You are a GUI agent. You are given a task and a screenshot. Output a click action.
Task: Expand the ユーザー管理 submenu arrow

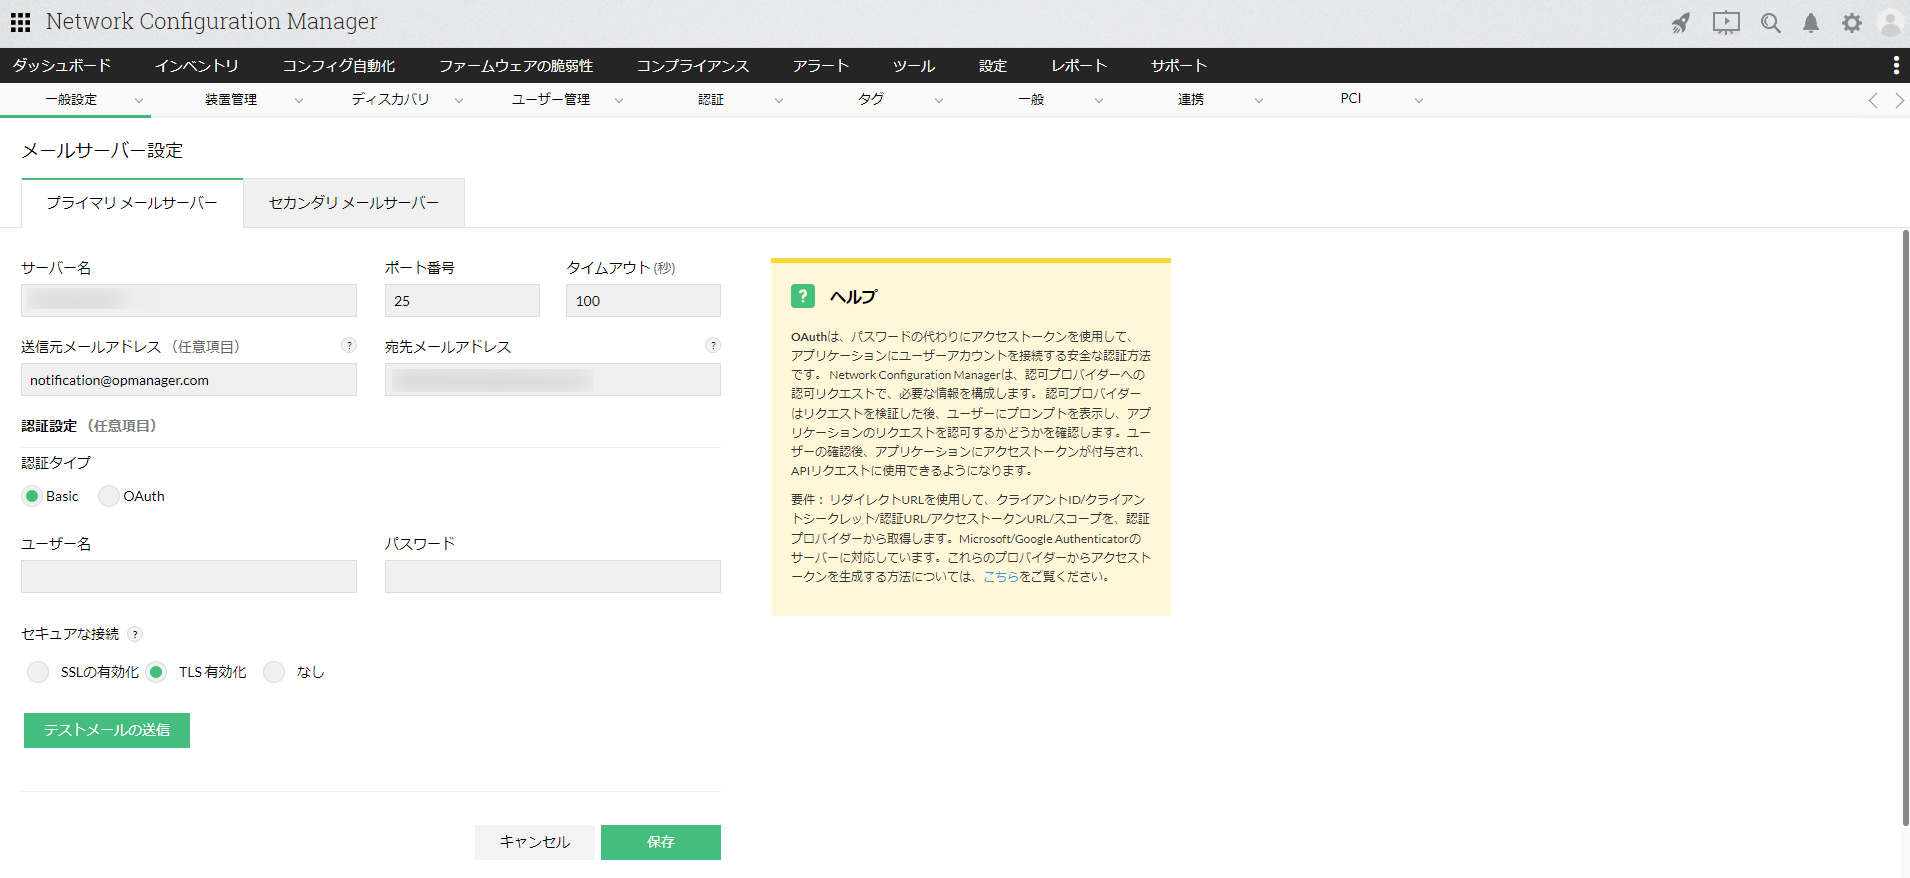pos(618,100)
